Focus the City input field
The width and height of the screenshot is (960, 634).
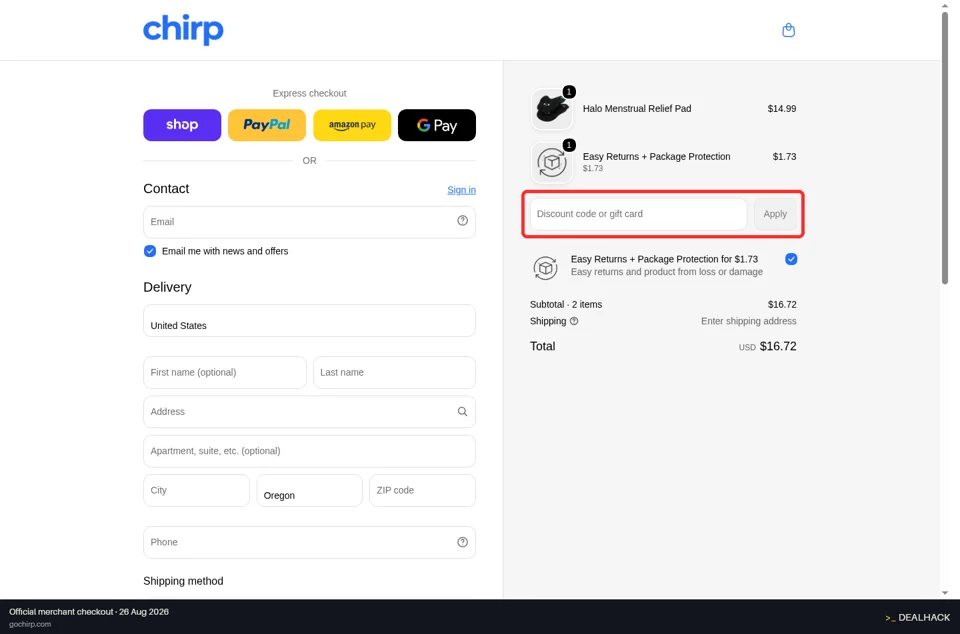196,490
